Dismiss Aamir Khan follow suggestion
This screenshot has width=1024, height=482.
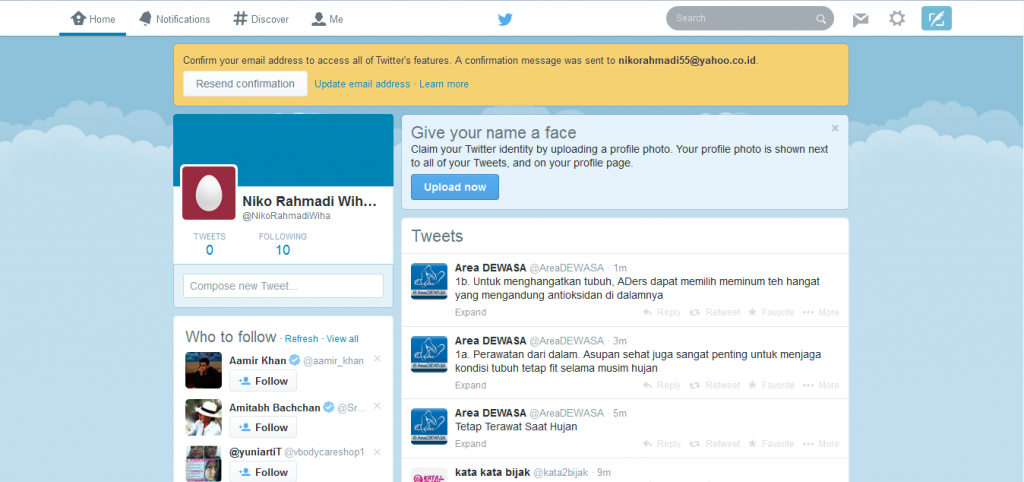[377, 359]
